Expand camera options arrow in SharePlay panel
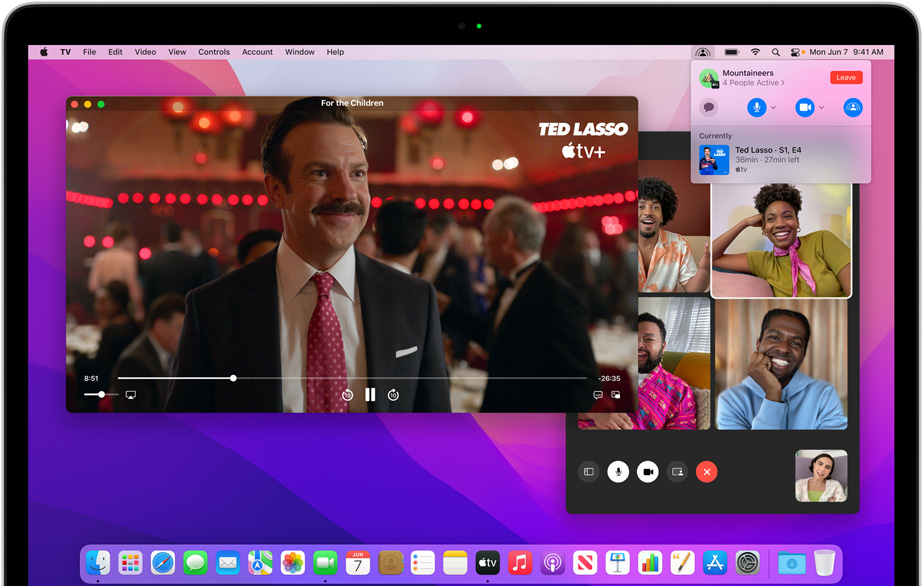The image size is (923, 586). click(822, 108)
